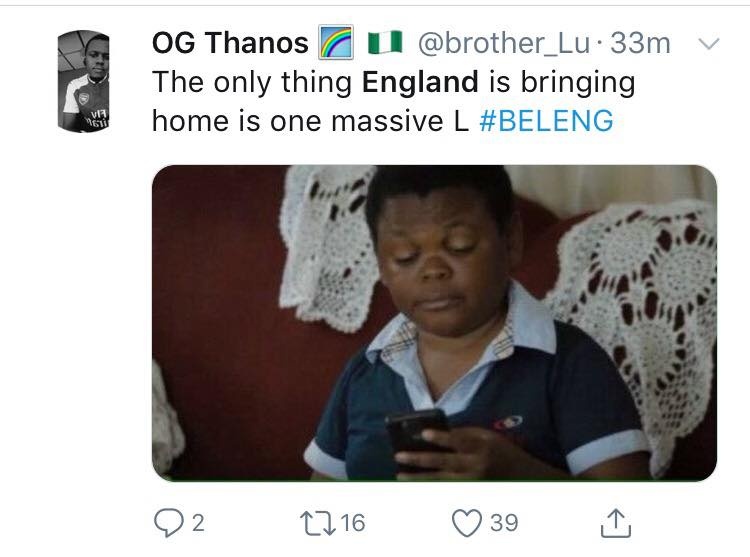Open the #BELENG hashtag
The width and height of the screenshot is (750, 557).
(546, 121)
